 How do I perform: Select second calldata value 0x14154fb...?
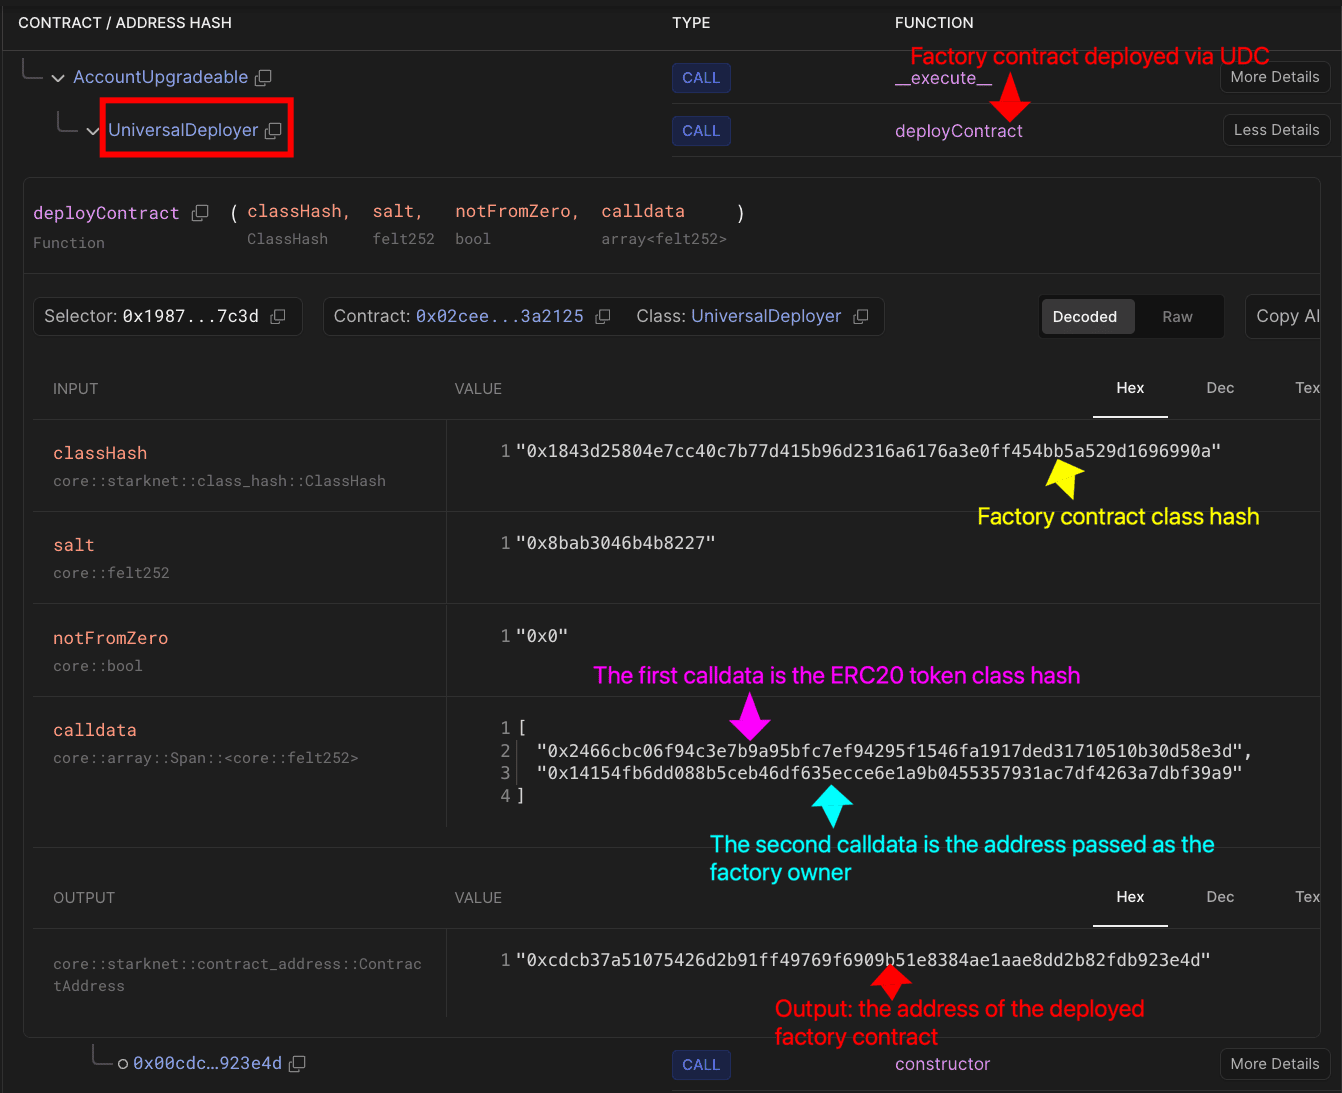pos(889,773)
